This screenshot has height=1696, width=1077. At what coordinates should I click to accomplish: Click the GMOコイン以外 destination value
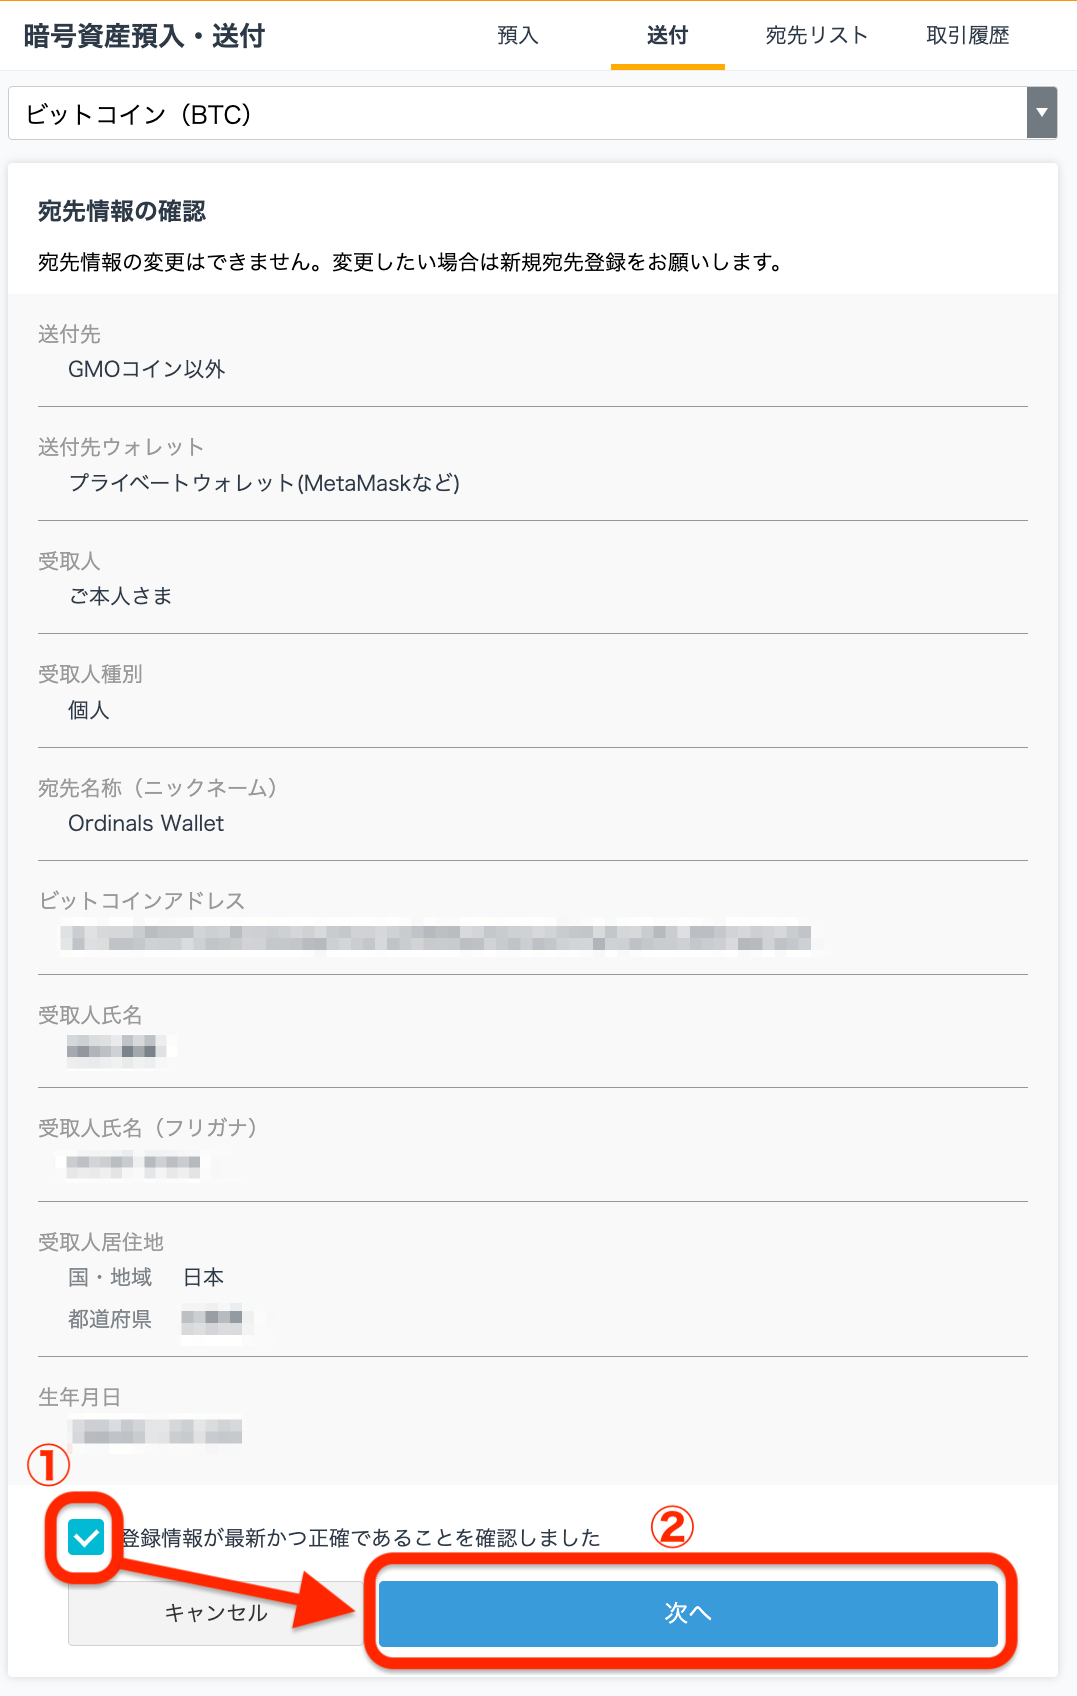click(147, 369)
